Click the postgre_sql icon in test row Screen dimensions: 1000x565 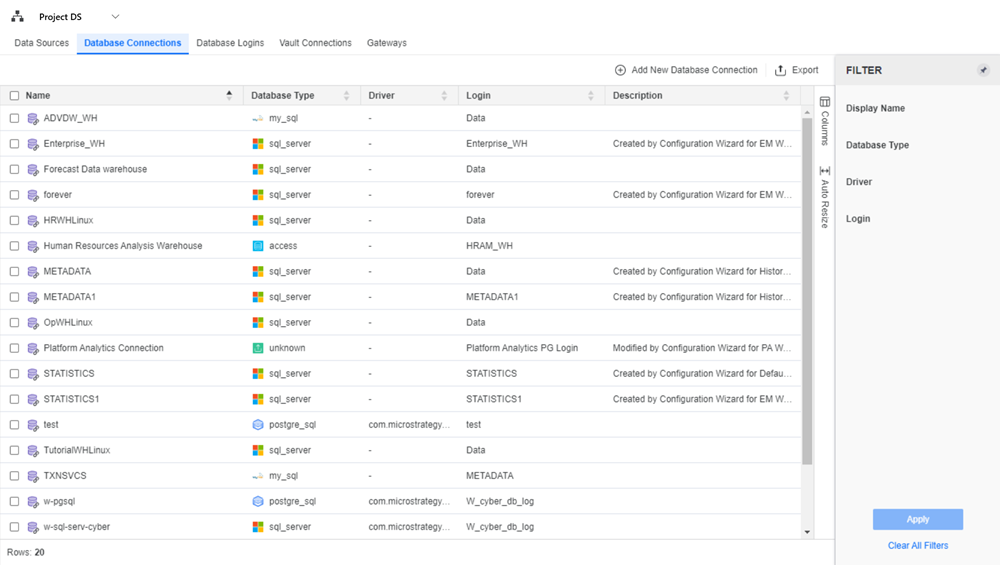[258, 425]
